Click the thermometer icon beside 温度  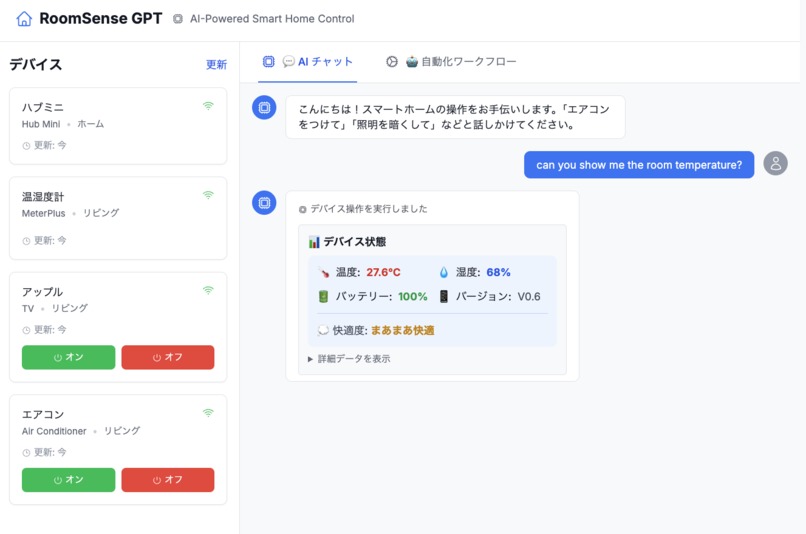tap(324, 272)
